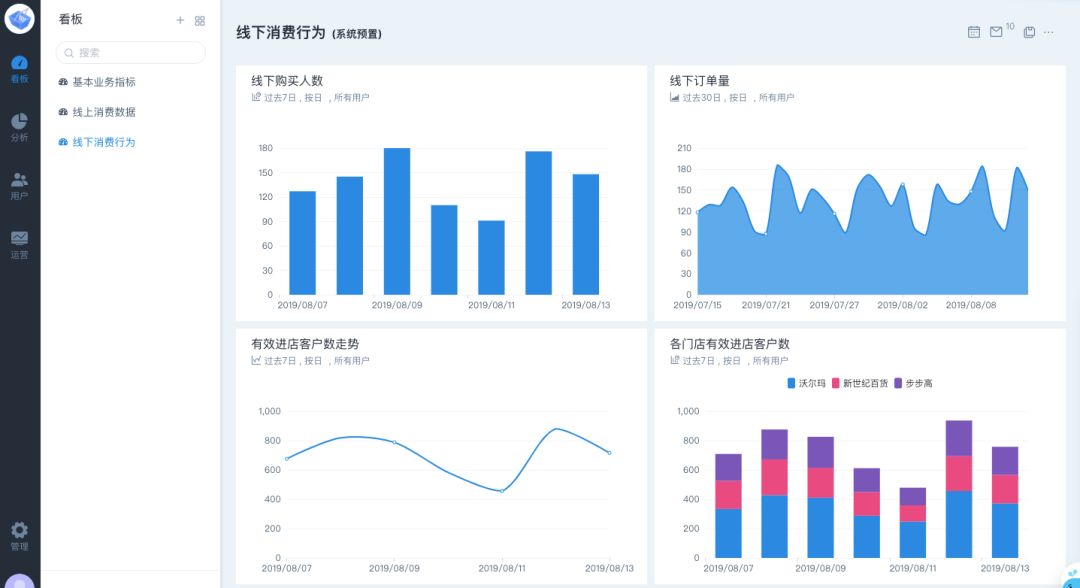Open the 线下购买人数 chart title
The height and width of the screenshot is (588, 1080).
coord(287,81)
